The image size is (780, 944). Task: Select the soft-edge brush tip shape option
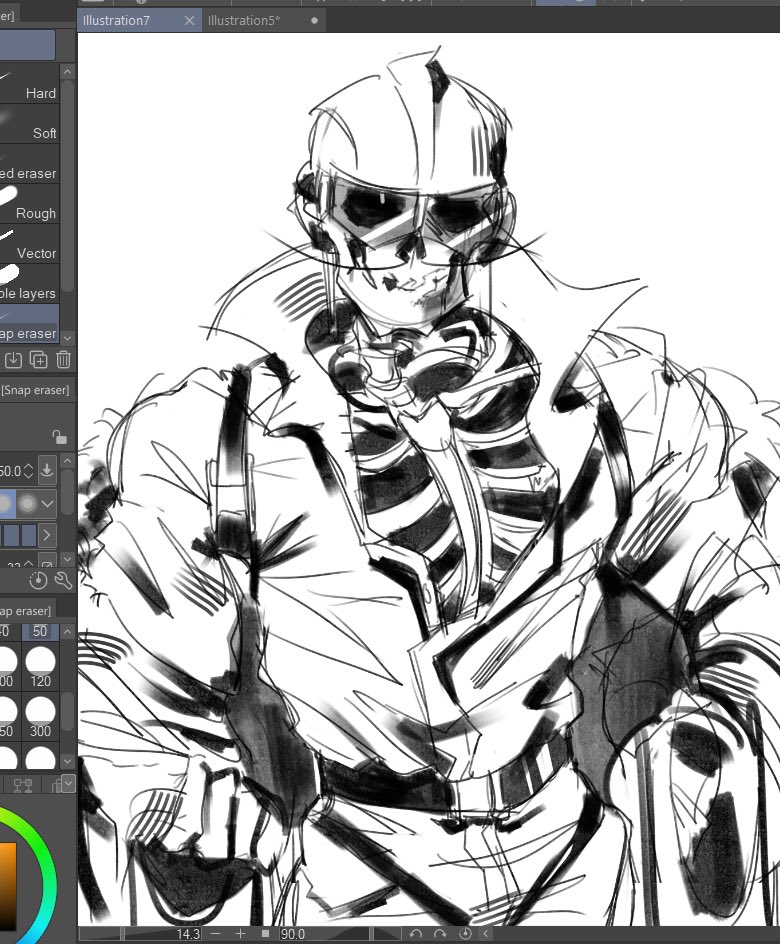(x=28, y=503)
